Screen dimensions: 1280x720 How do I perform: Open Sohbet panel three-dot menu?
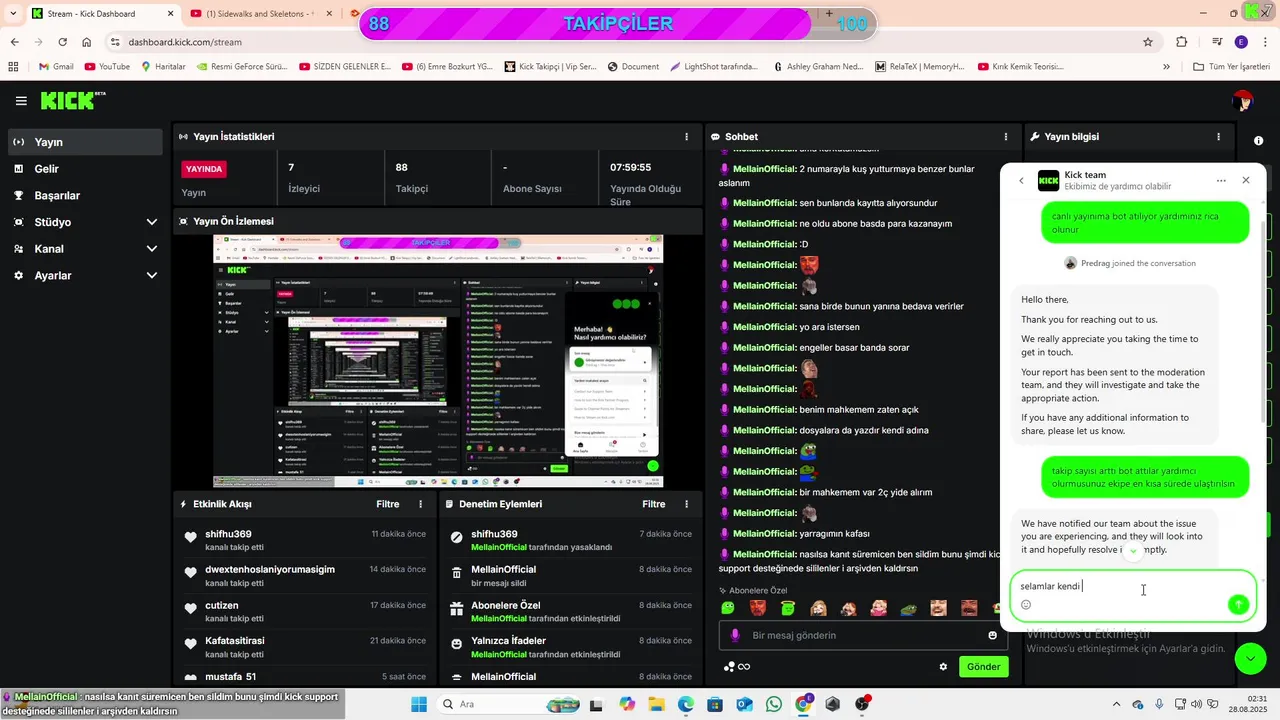pyautogui.click(x=1006, y=137)
